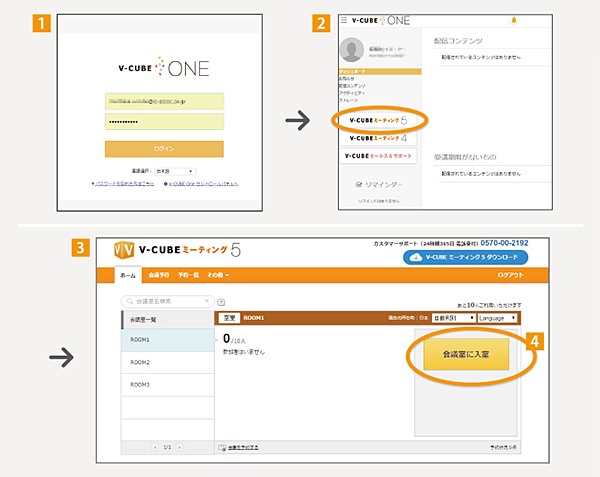Click the V-CUBE One control panel link
The height and width of the screenshot is (477, 600).
[201, 184]
